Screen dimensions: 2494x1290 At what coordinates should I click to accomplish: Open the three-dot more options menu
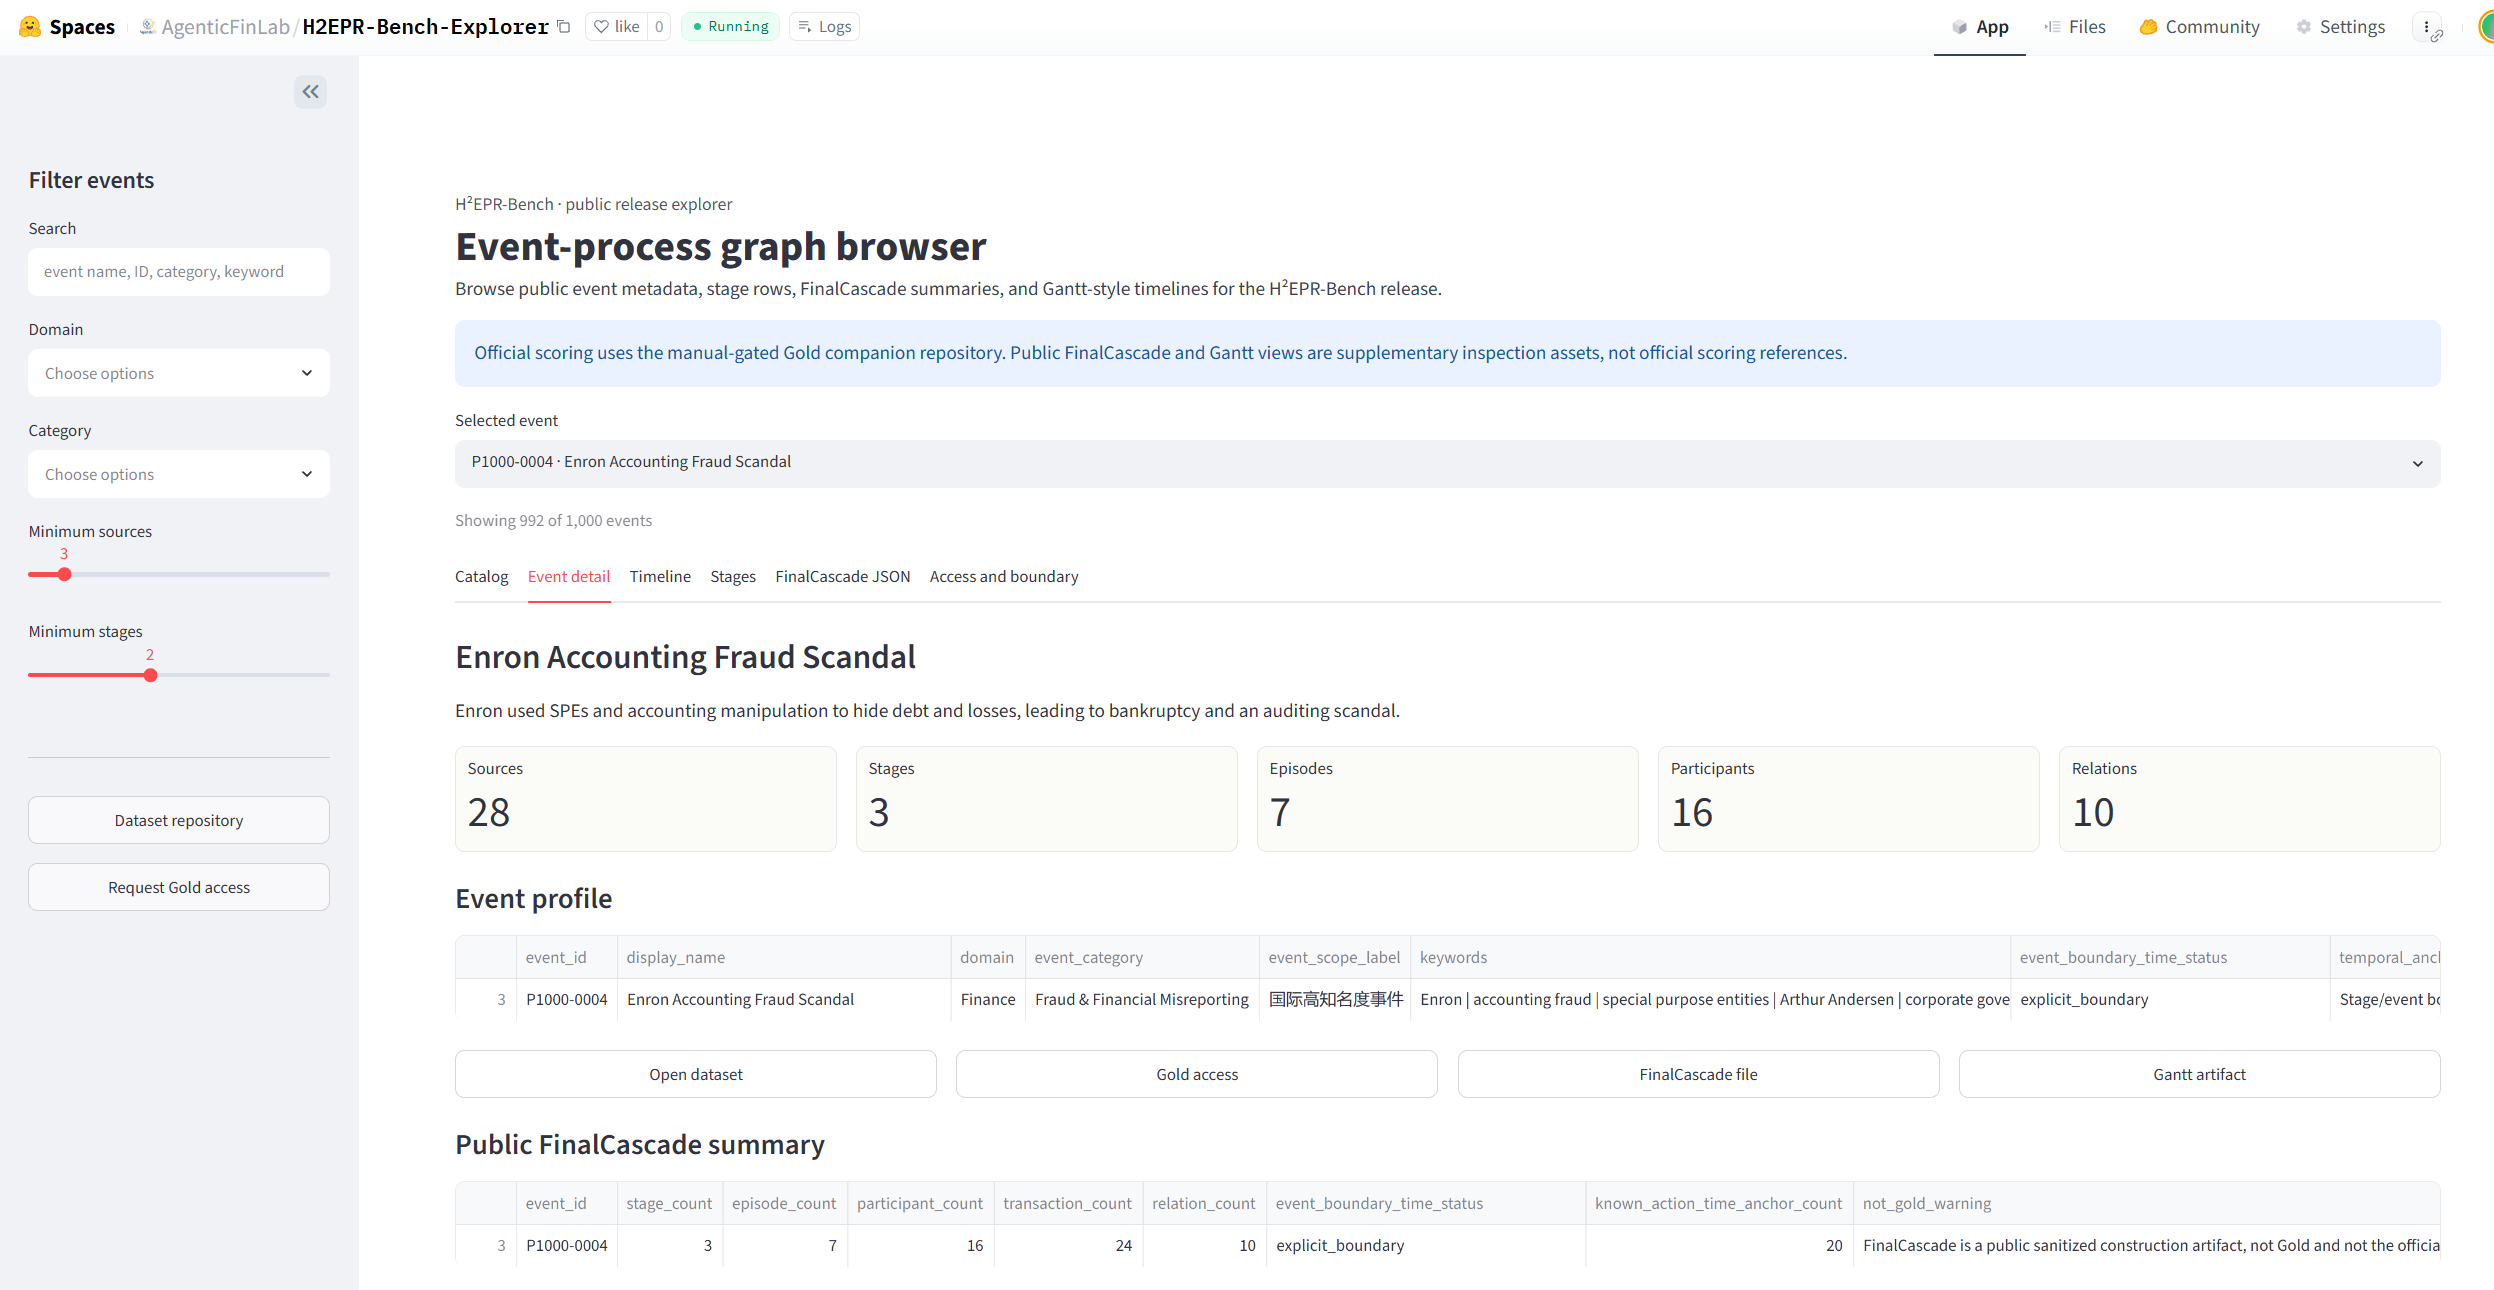[x=2426, y=27]
